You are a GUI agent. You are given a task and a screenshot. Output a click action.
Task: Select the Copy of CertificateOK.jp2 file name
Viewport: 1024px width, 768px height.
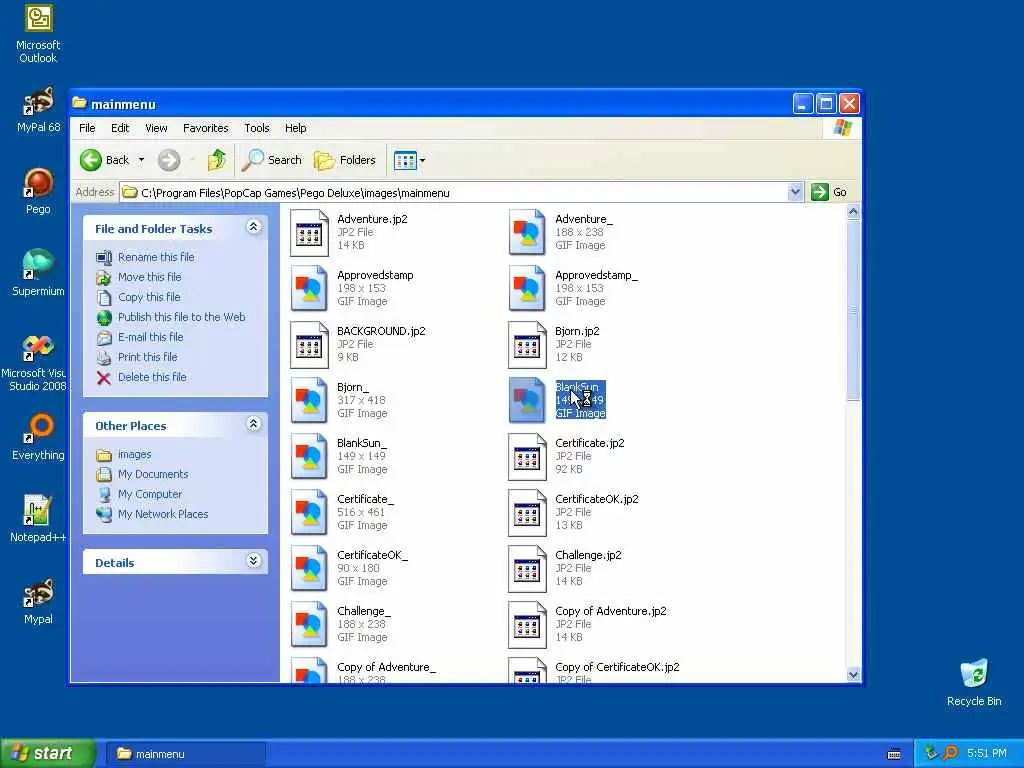(617, 667)
